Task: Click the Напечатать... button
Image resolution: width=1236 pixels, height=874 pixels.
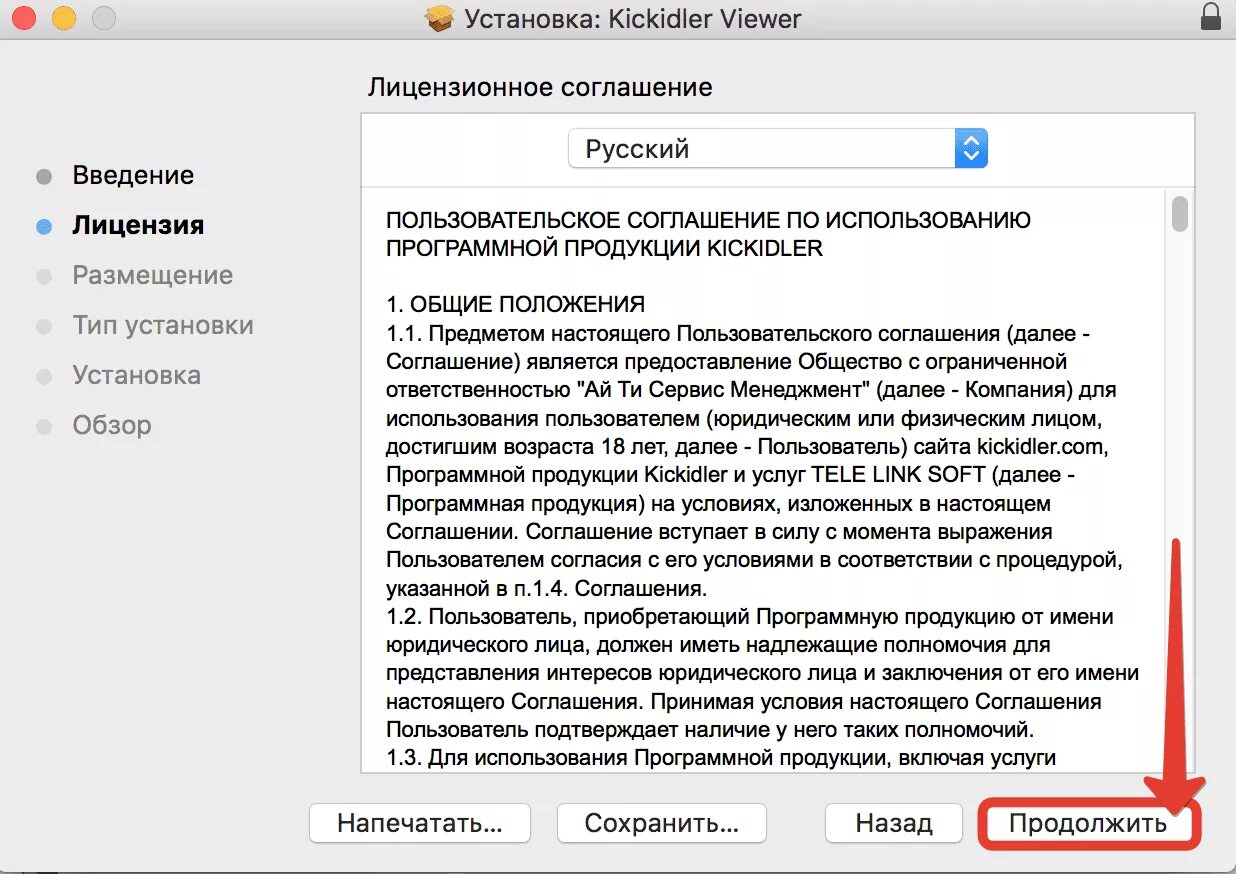Action: coord(419,823)
